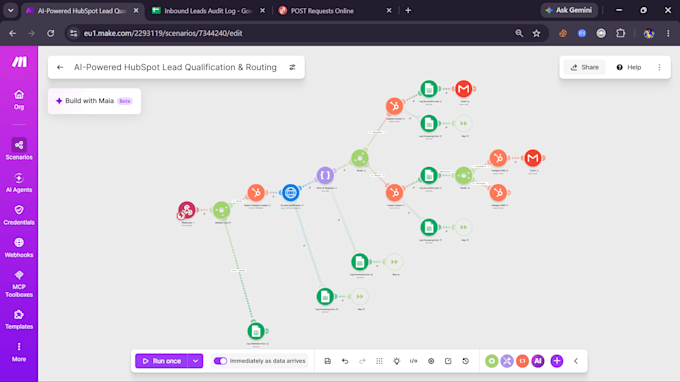Open the browser tab search dropdown

[10, 10]
